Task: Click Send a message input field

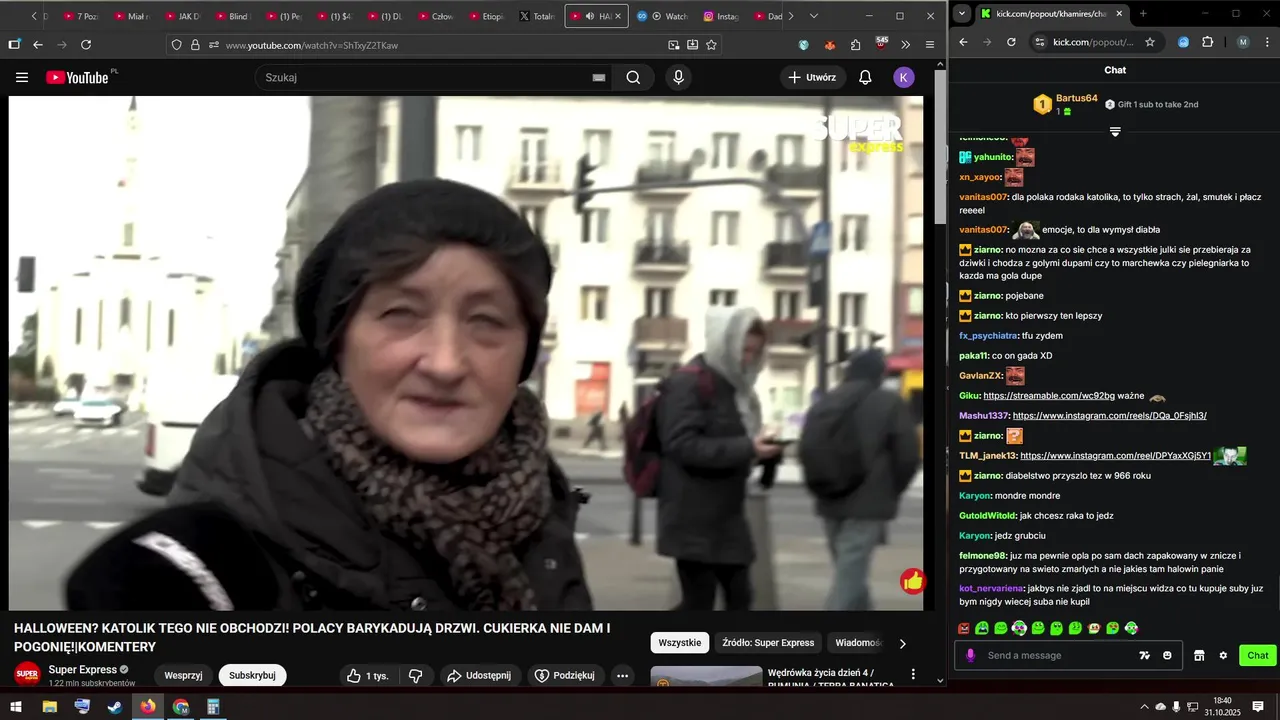Action: (x=1058, y=655)
